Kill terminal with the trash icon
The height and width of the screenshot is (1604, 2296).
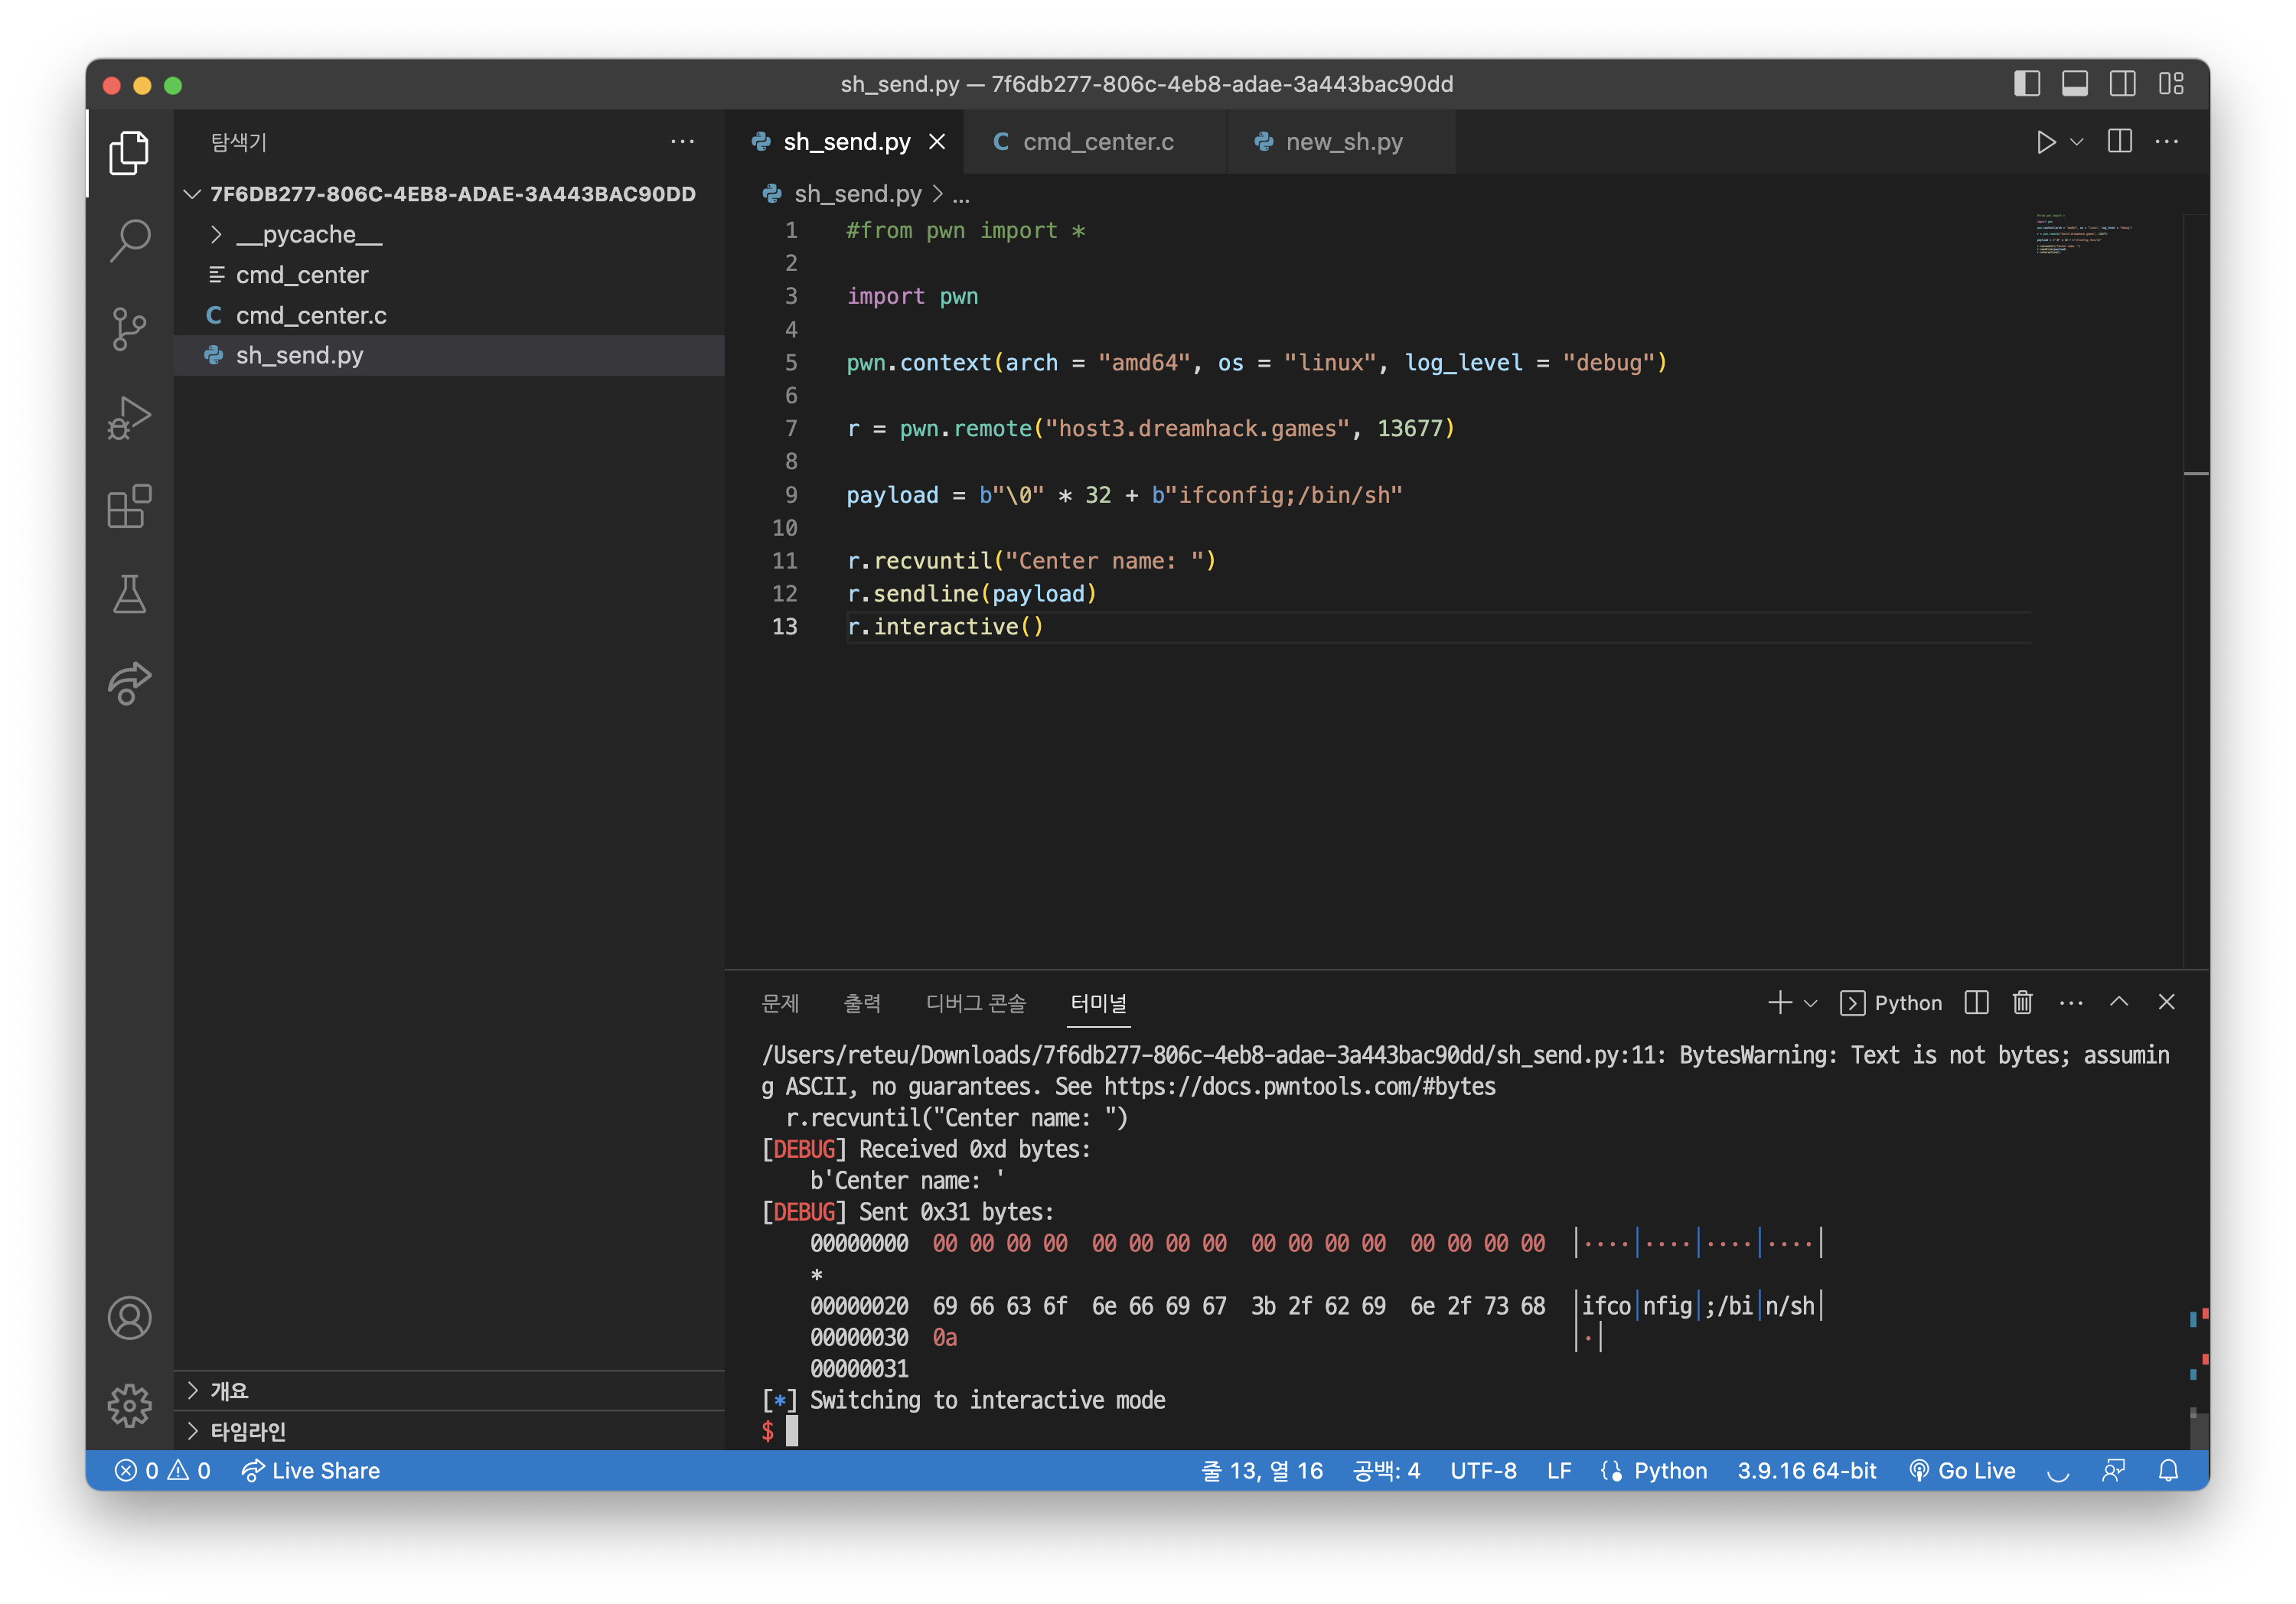click(x=2022, y=1002)
